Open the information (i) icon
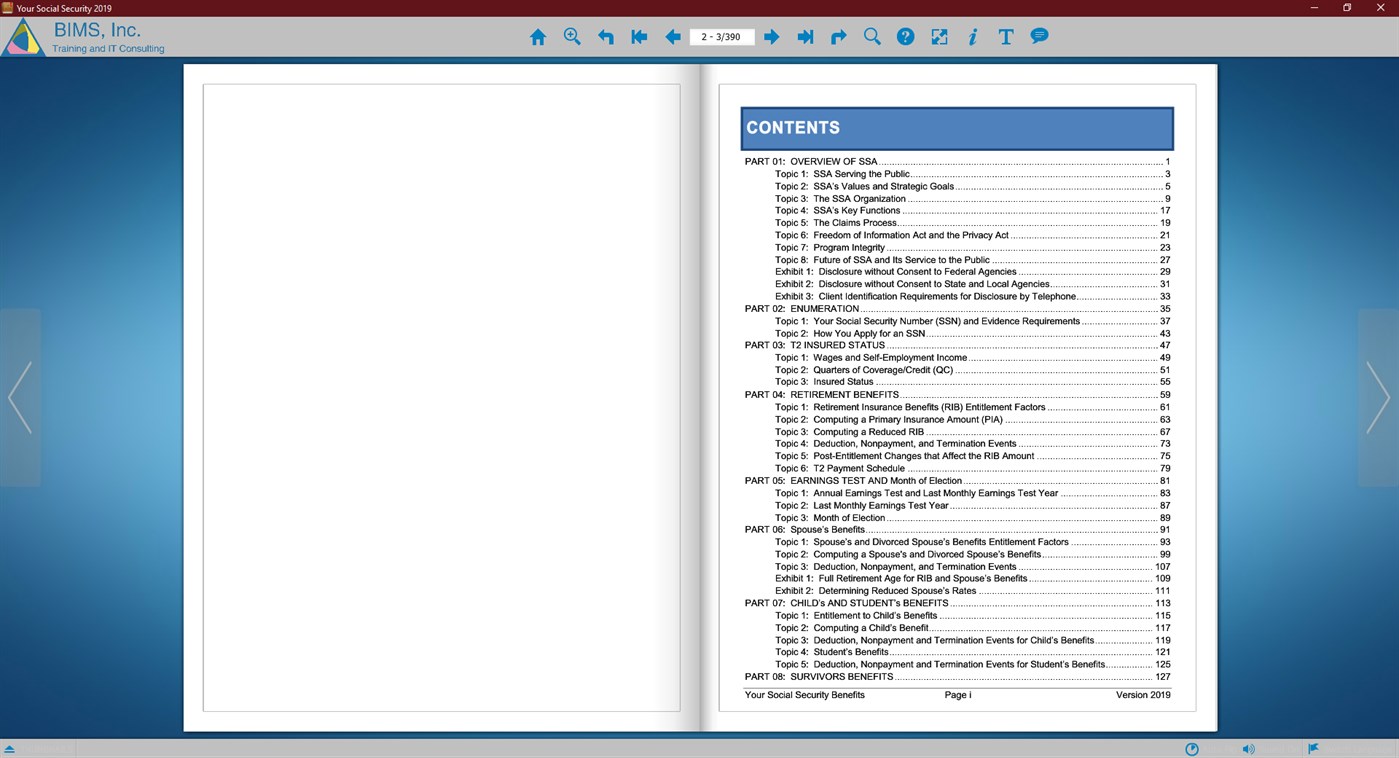1399x758 pixels. [972, 37]
